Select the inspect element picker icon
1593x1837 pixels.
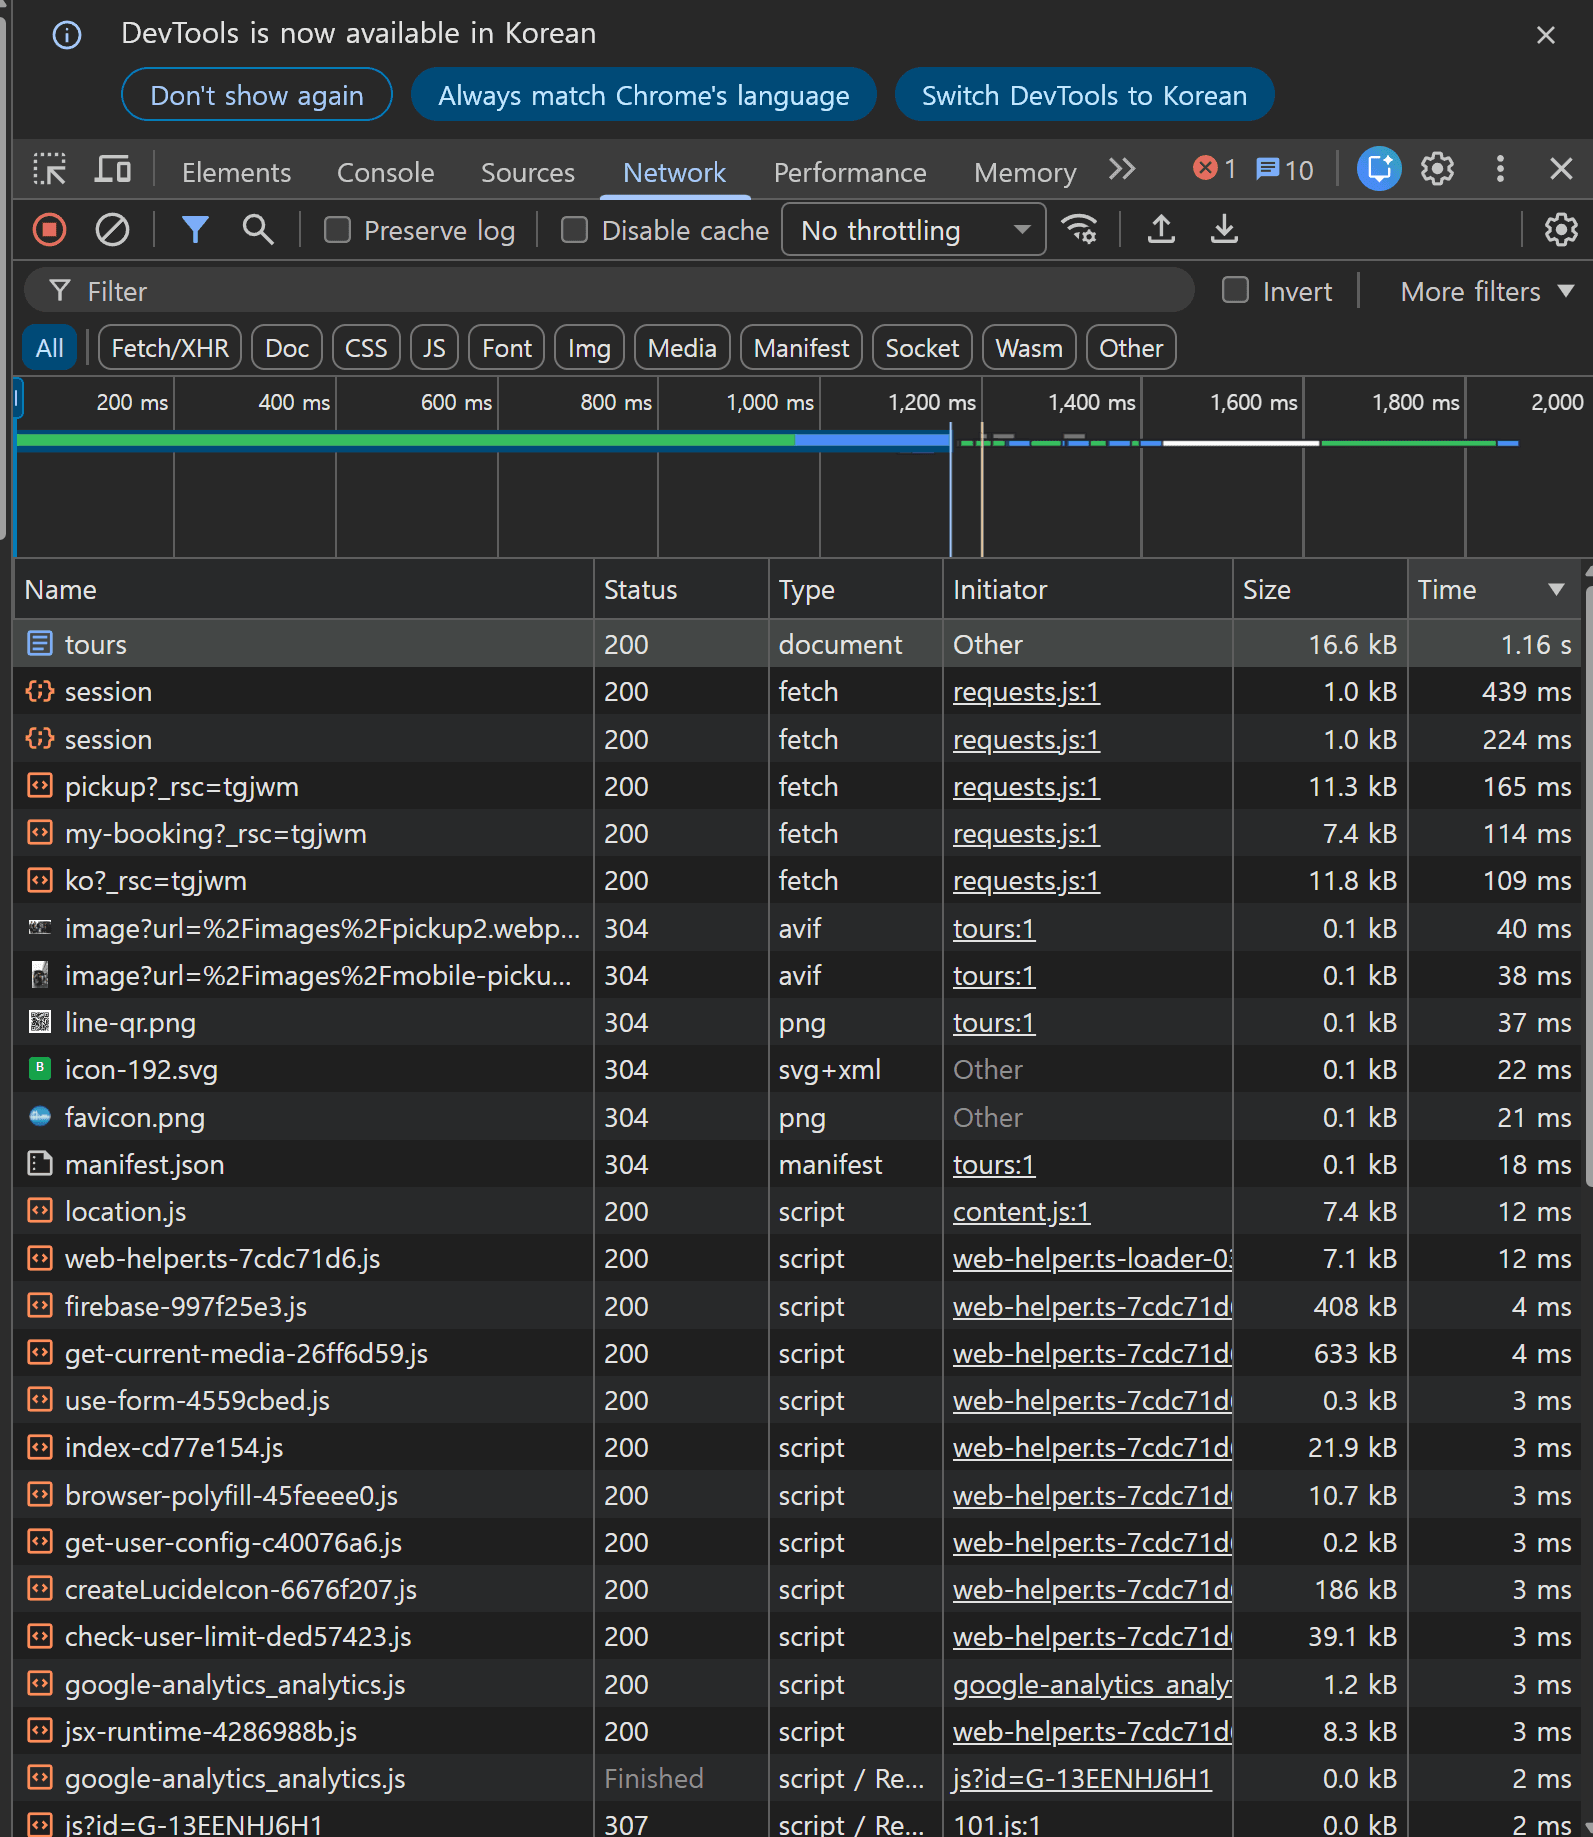(49, 170)
